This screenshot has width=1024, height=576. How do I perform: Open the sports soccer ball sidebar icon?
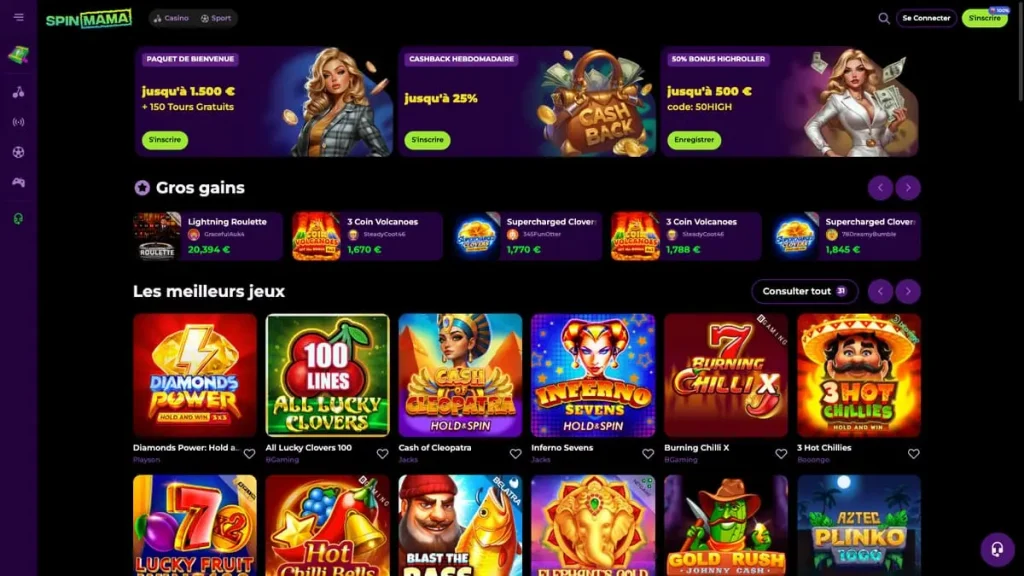coord(18,152)
